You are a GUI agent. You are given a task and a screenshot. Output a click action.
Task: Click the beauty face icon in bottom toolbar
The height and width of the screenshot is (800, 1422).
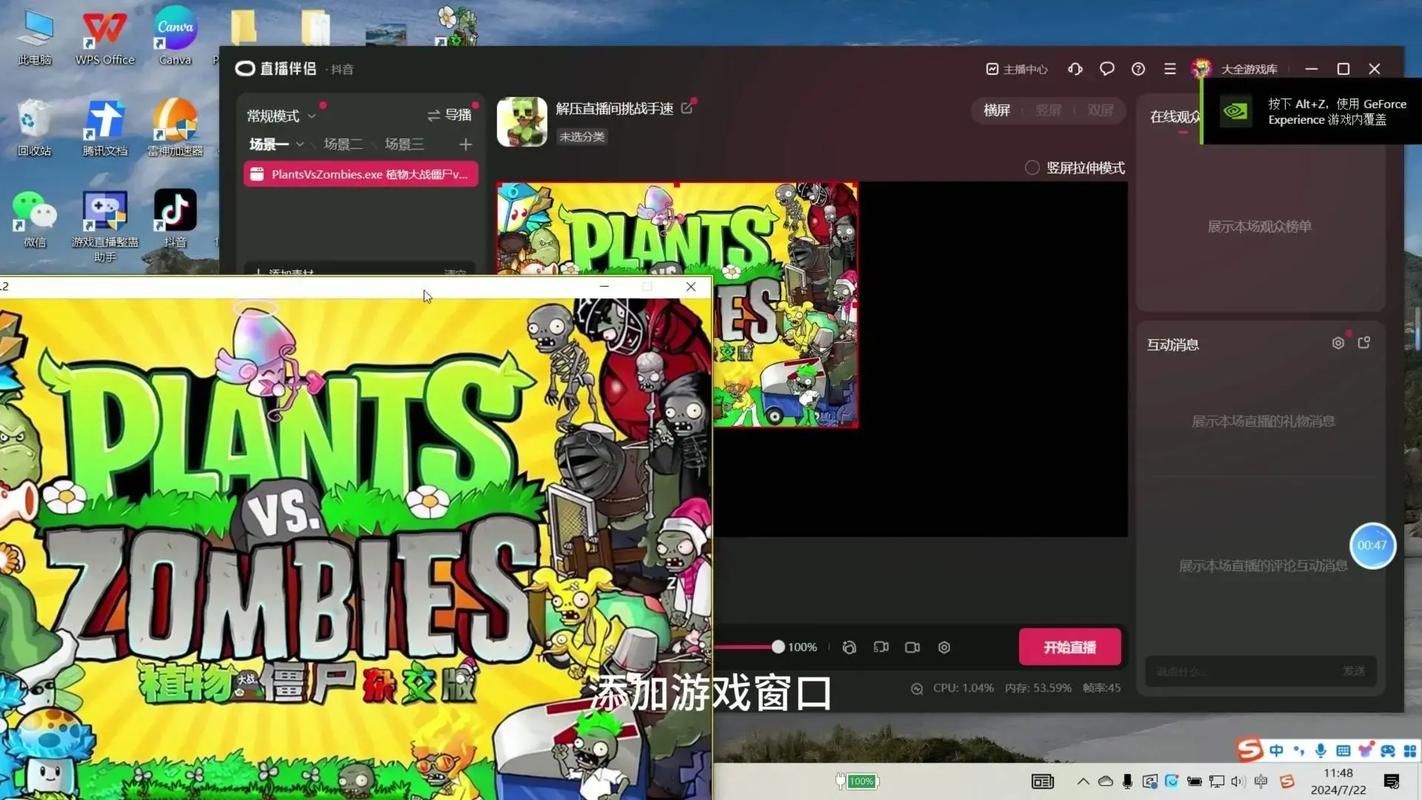[849, 647]
